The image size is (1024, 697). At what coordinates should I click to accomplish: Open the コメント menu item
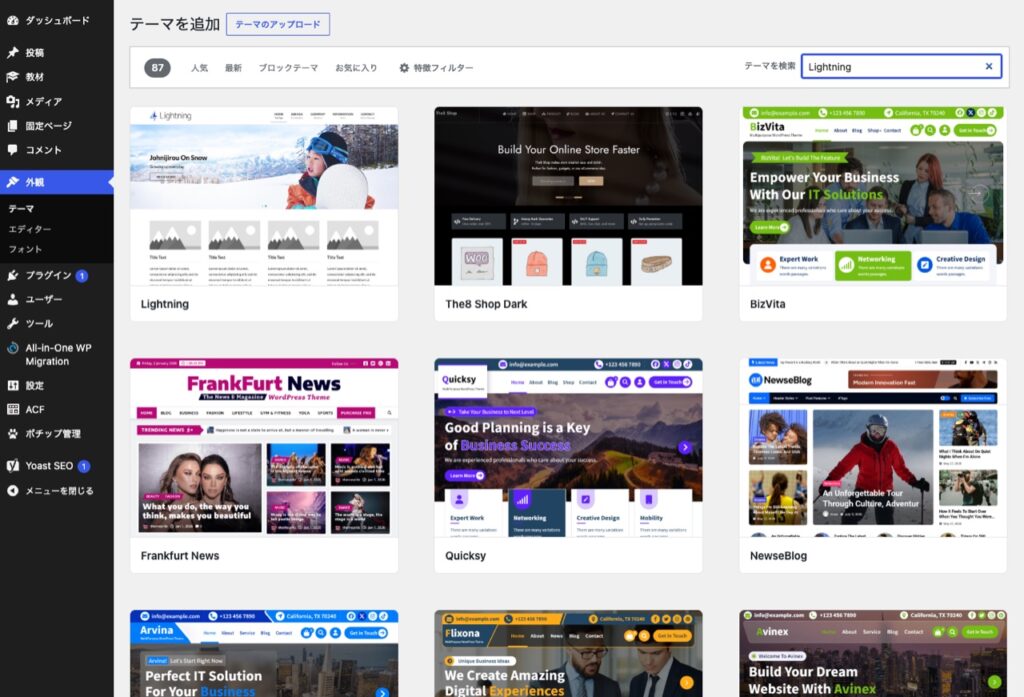click(57, 150)
